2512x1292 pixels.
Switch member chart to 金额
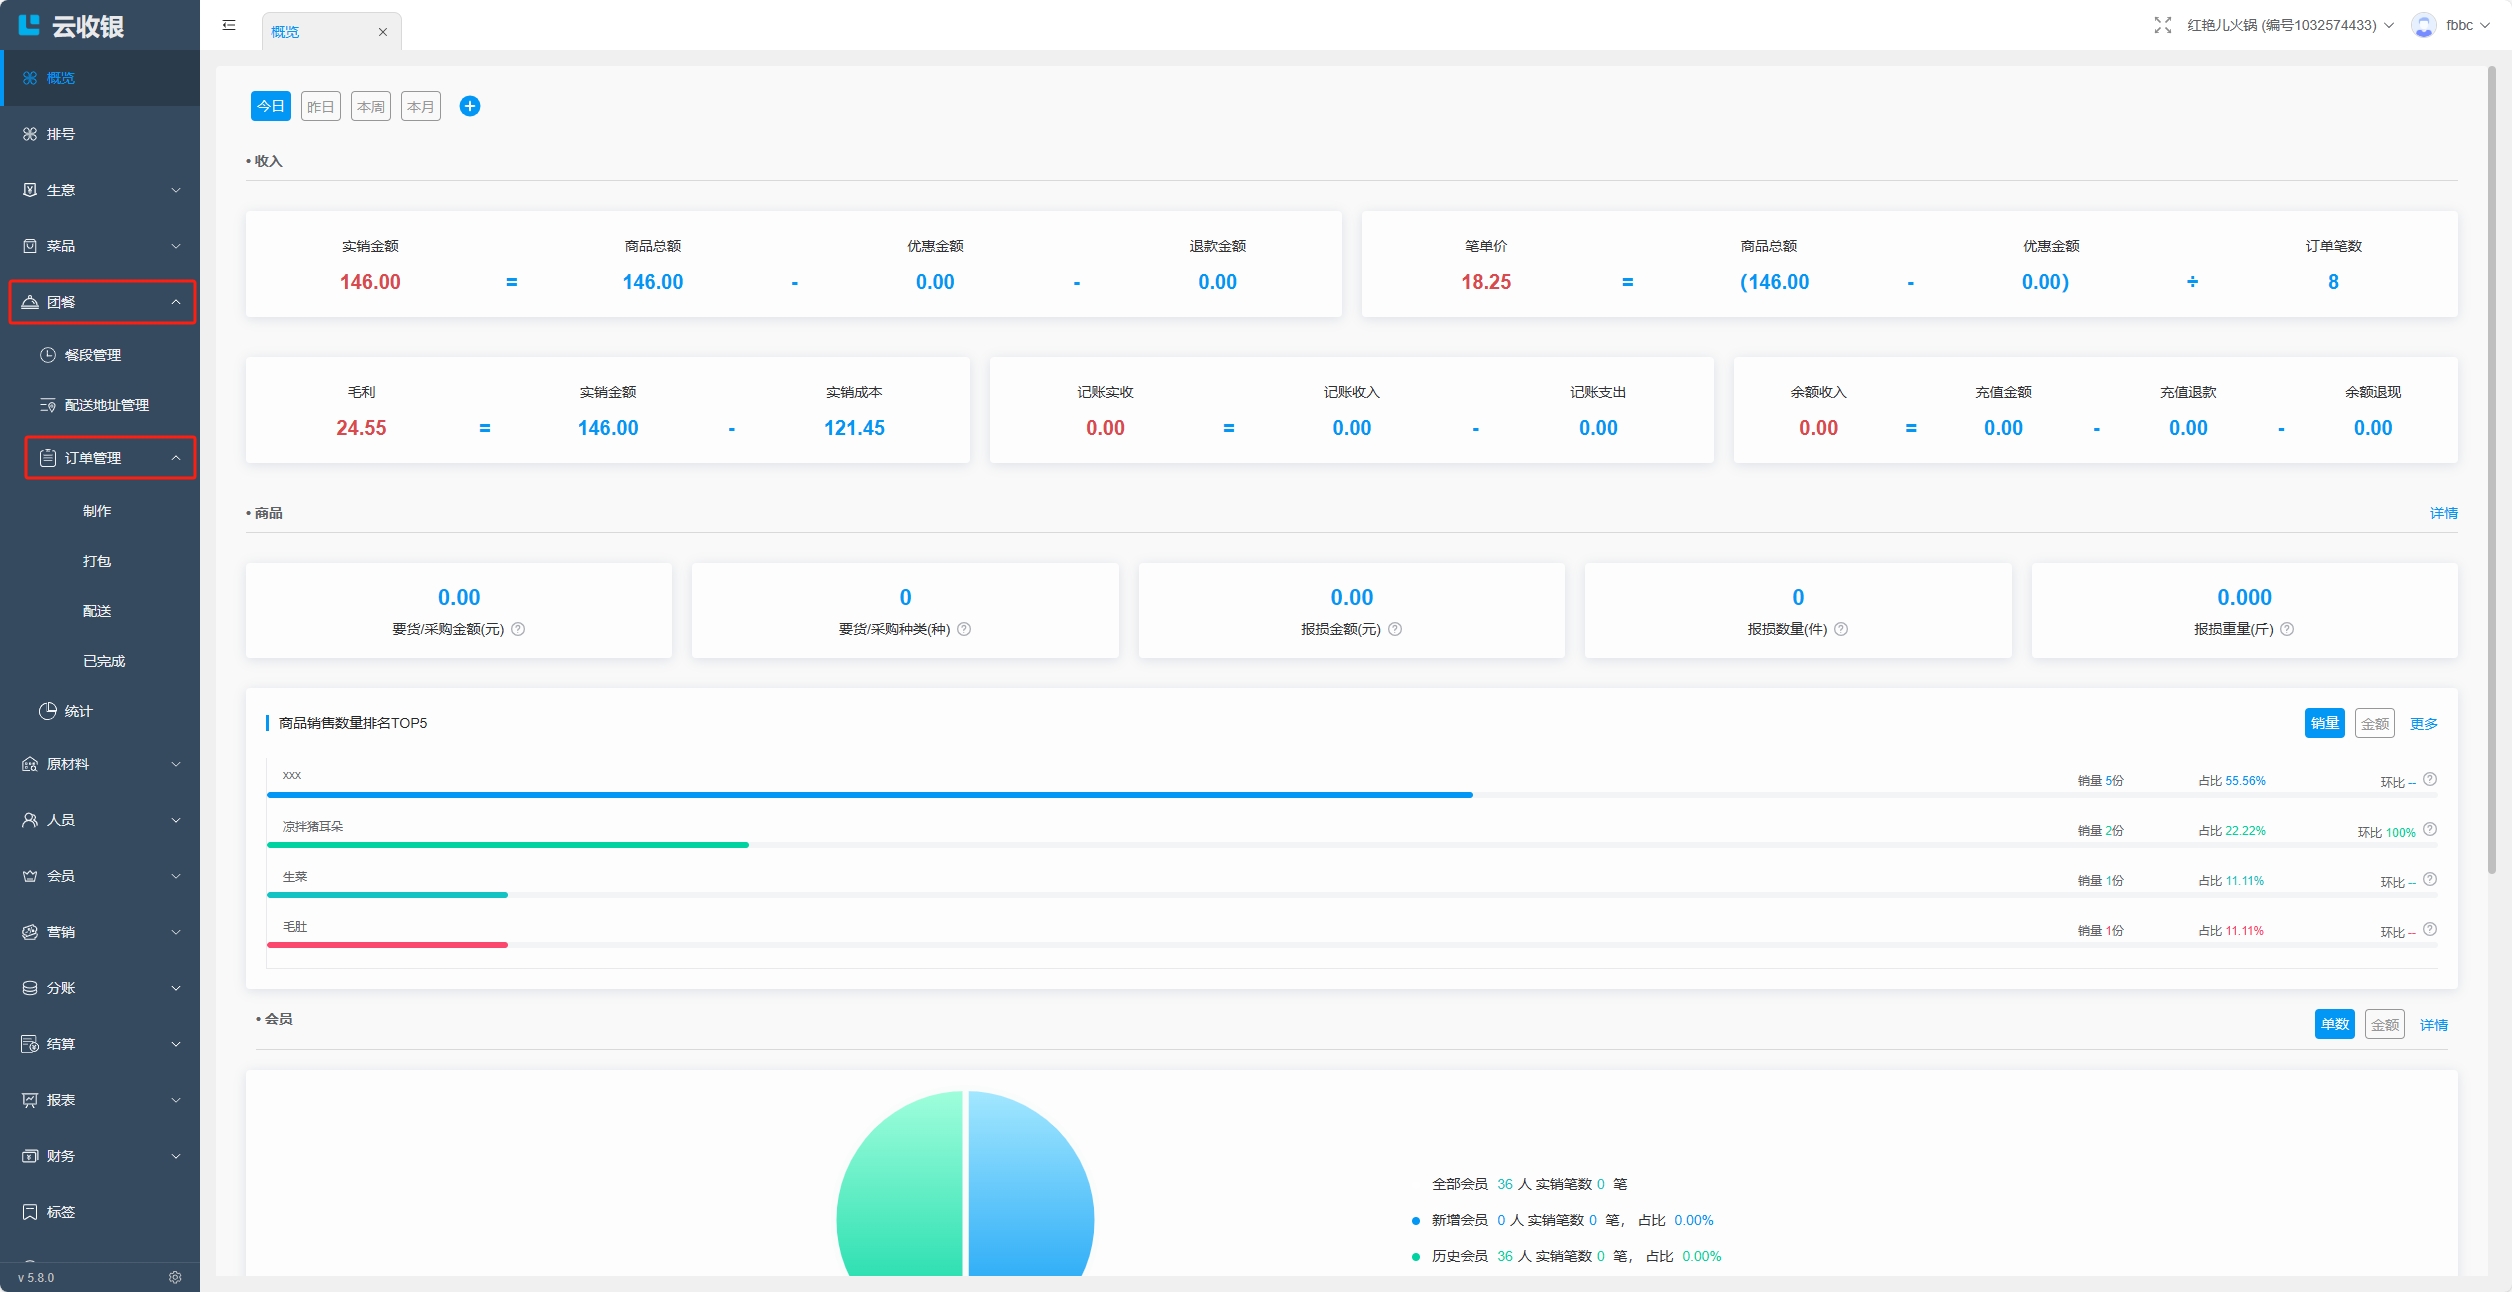click(2384, 1024)
